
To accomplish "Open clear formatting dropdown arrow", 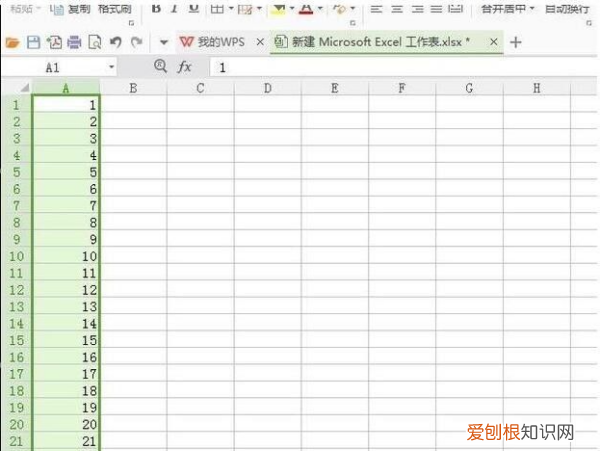I will (352, 8).
